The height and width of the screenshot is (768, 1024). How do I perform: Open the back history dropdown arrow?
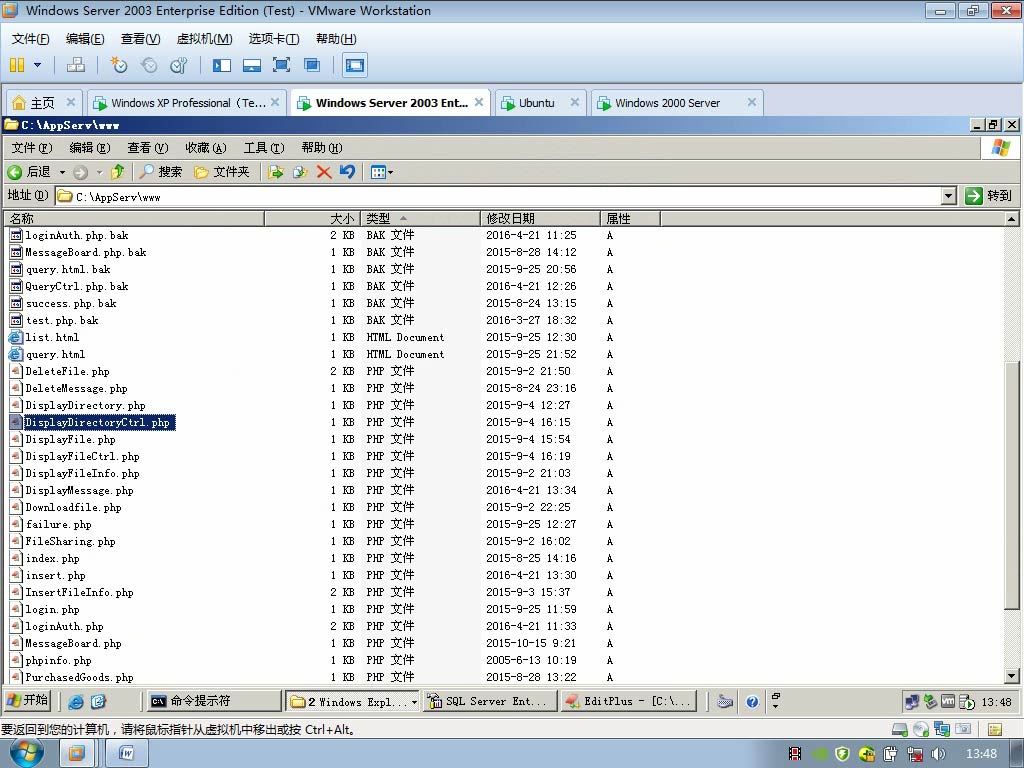63,172
